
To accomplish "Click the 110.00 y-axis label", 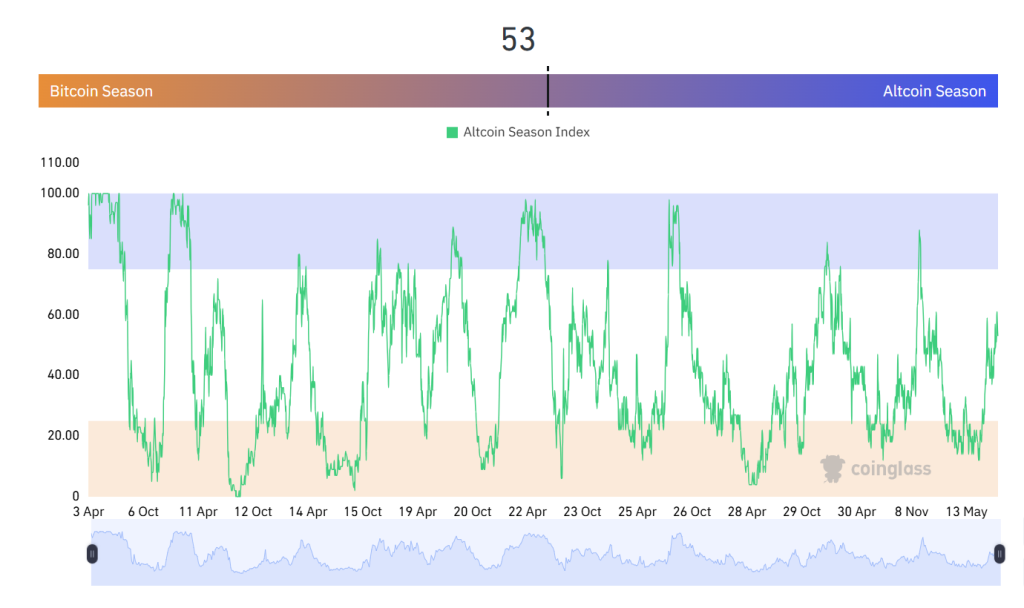I will (x=61, y=162).
